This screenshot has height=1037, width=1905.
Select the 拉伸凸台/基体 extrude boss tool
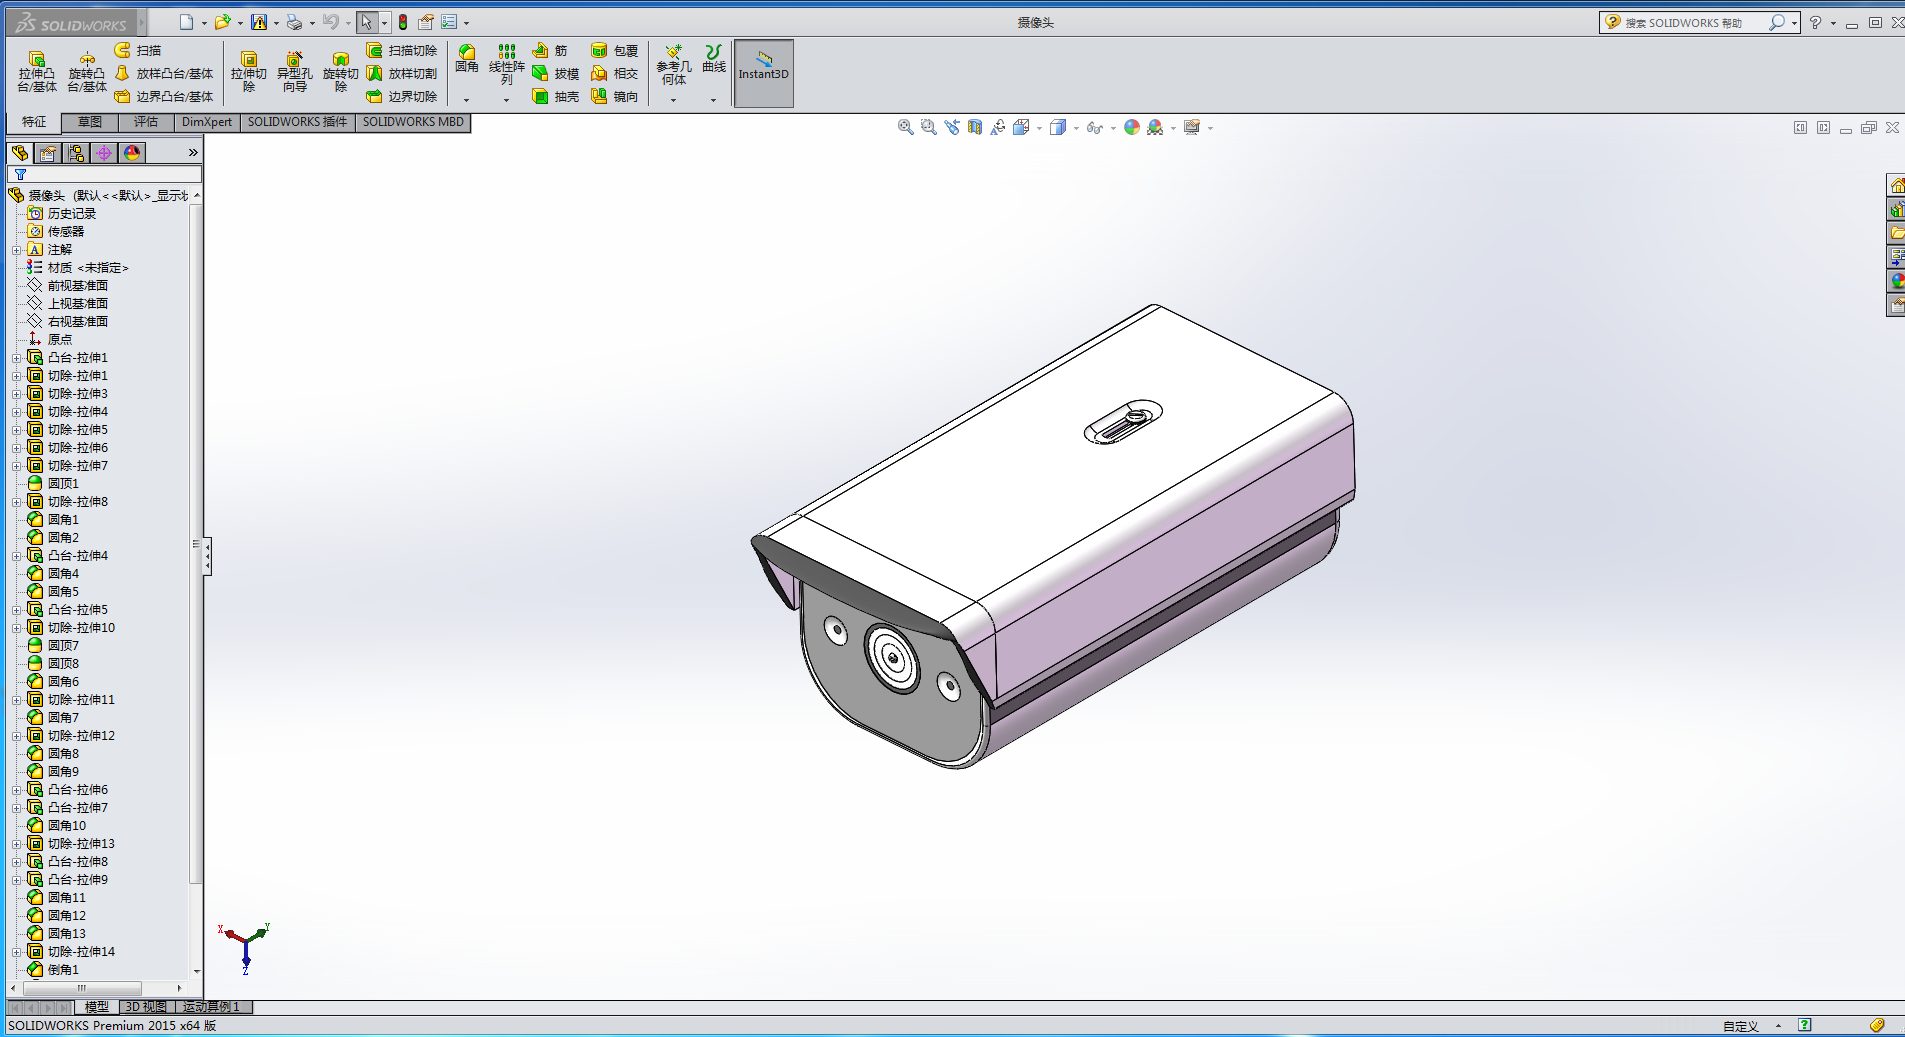(x=37, y=72)
